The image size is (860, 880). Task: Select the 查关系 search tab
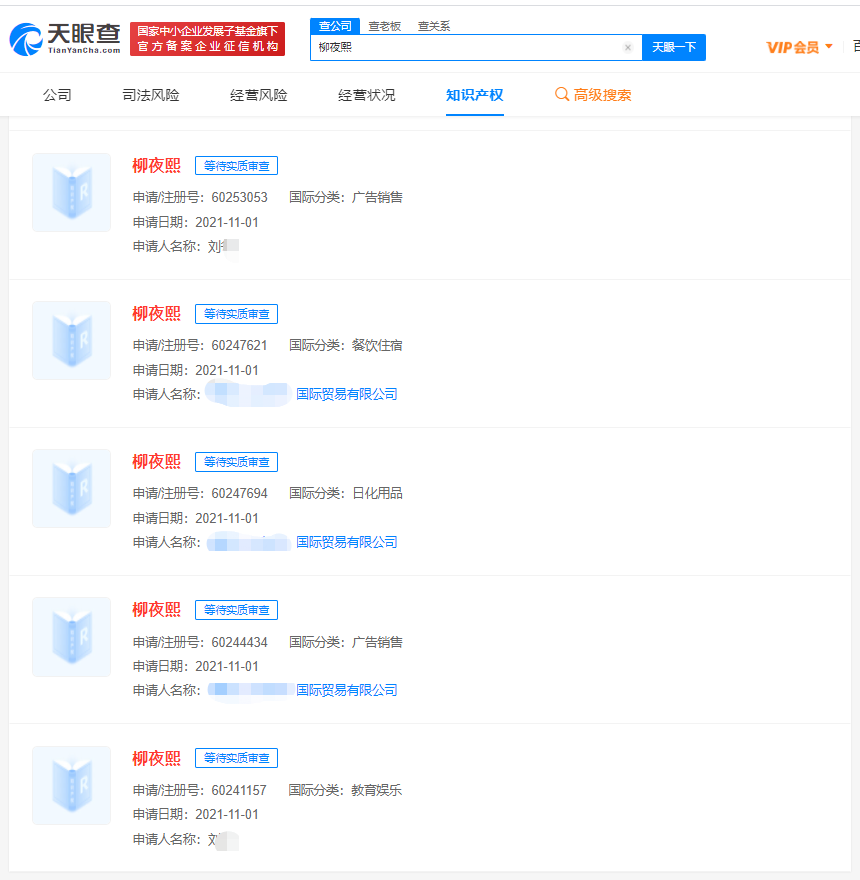[434, 26]
